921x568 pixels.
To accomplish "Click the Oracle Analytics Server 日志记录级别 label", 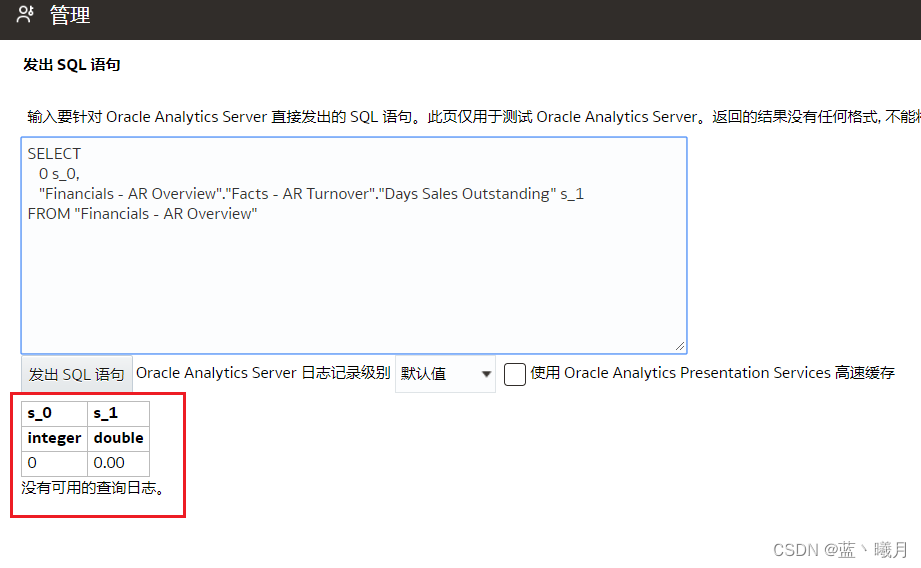I will (x=263, y=373).
